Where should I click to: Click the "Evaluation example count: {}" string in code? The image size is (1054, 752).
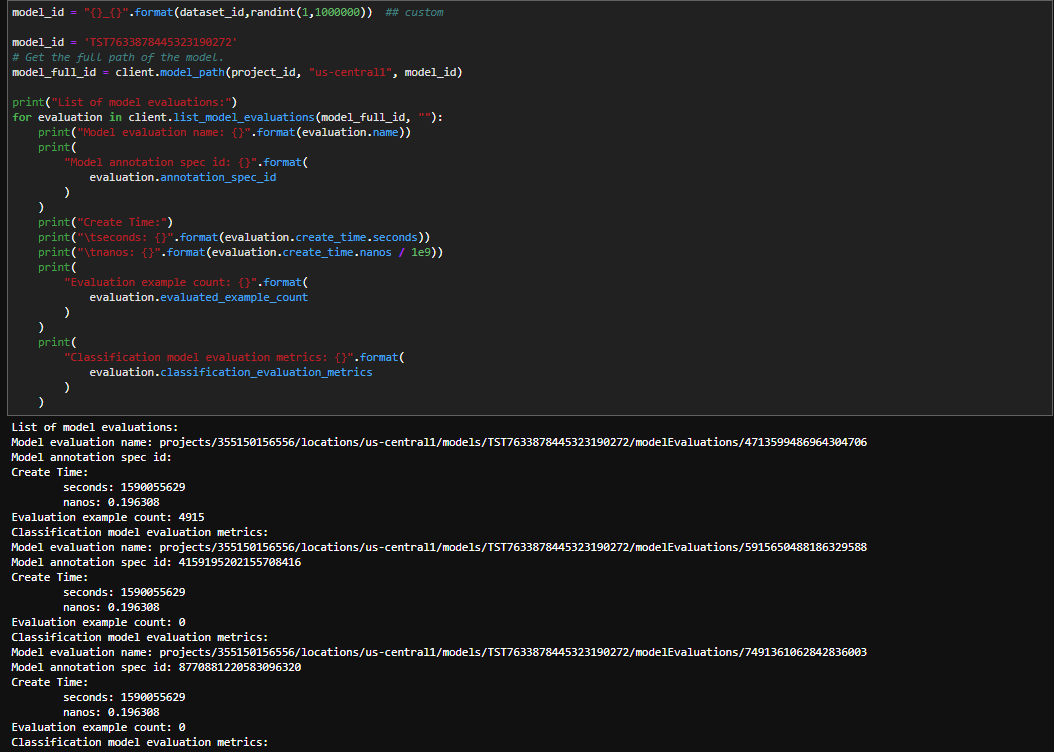(x=160, y=282)
